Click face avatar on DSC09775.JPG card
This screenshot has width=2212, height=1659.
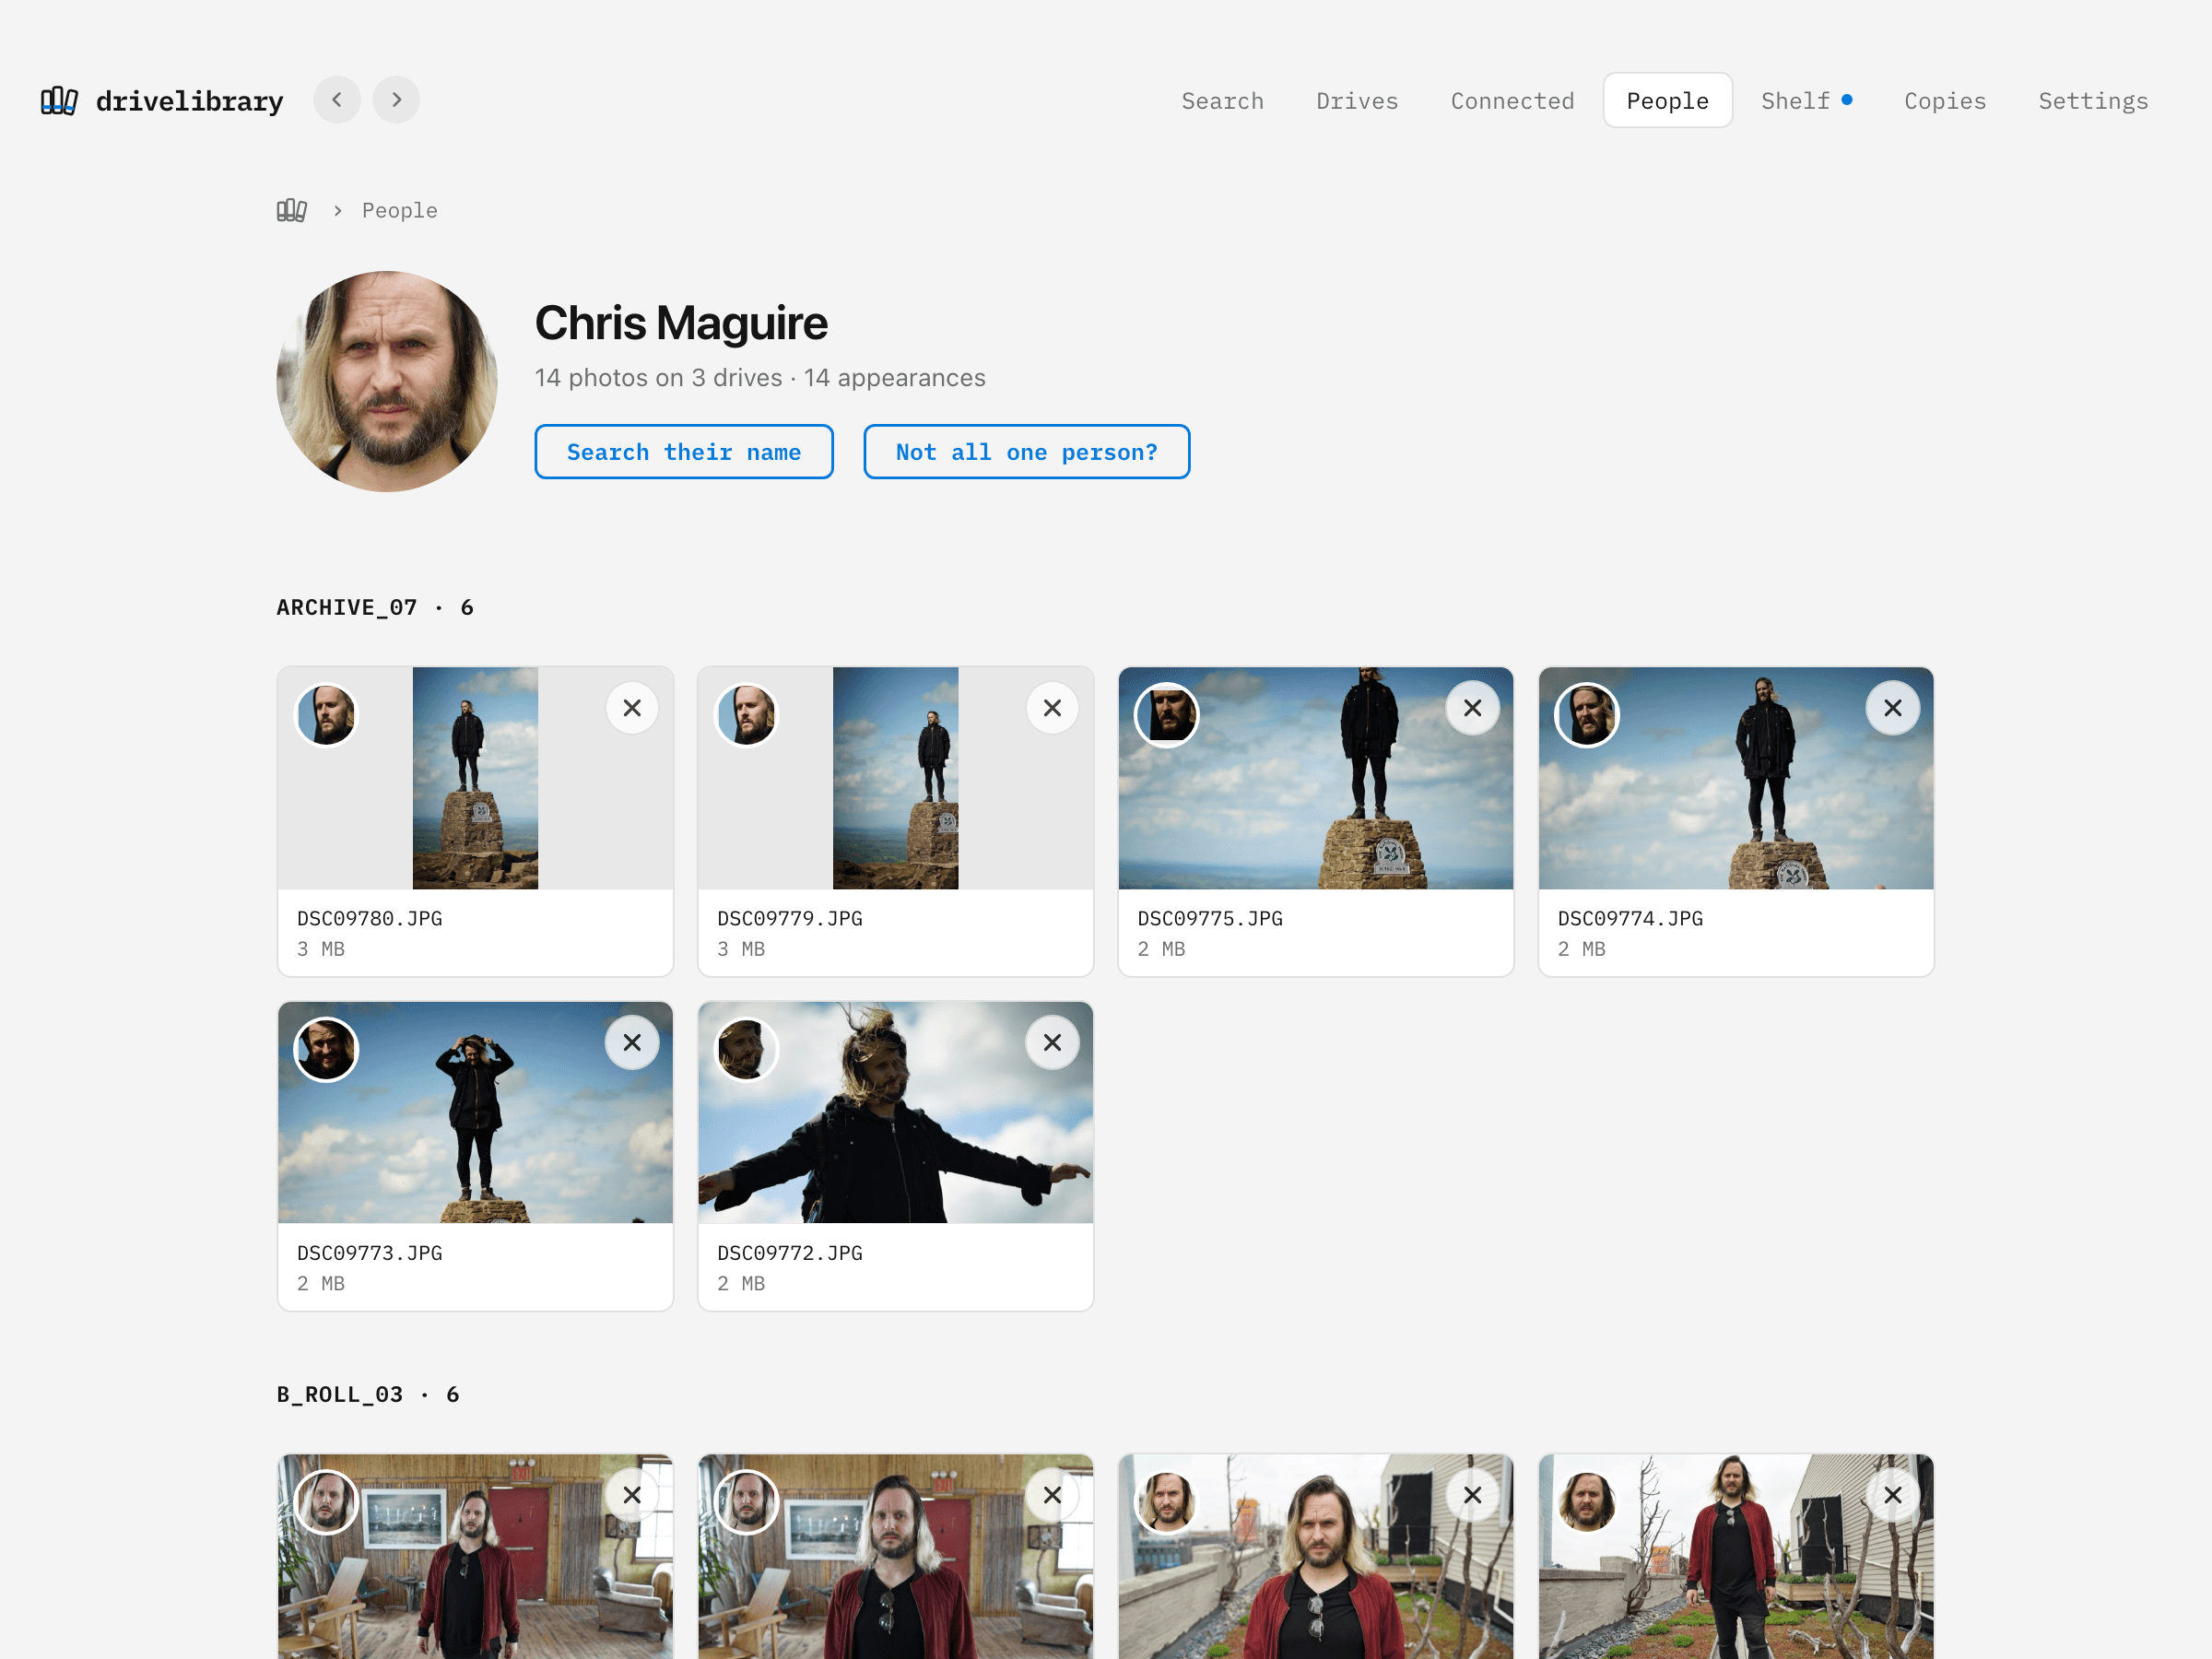coord(1166,715)
